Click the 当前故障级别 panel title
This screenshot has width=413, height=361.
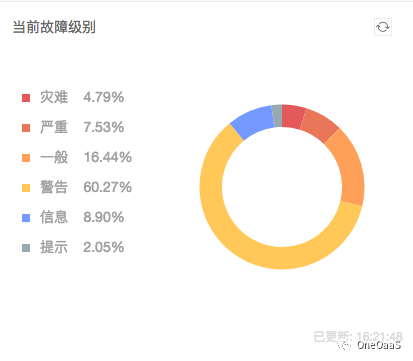pos(54,27)
